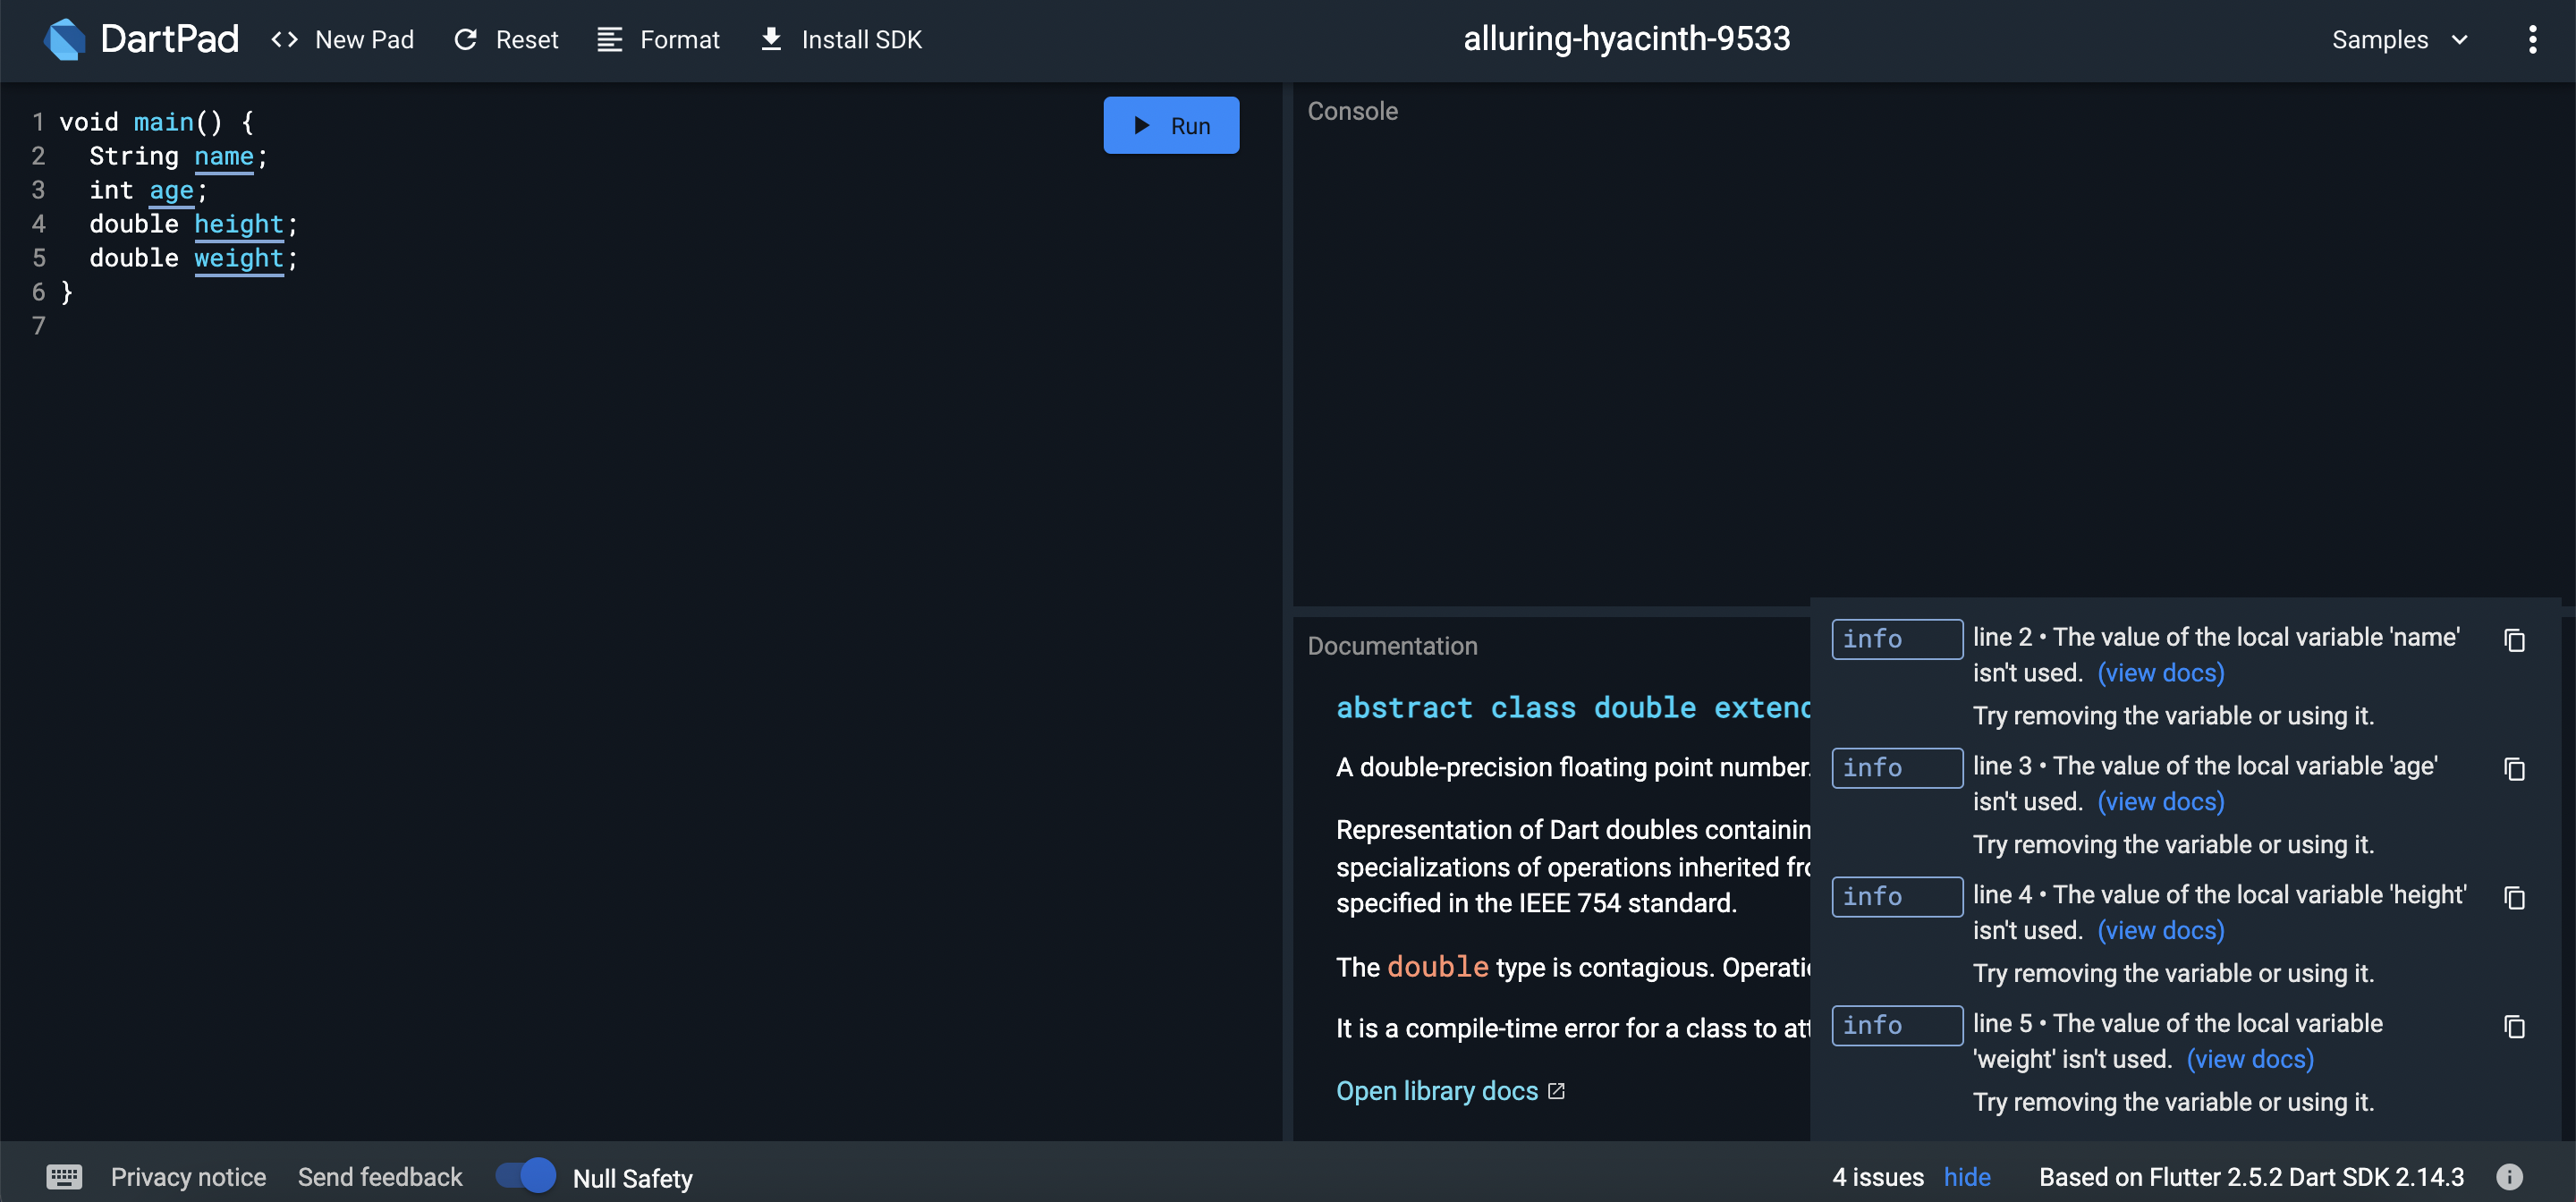Click the Reset circular arrow icon

click(x=466, y=39)
